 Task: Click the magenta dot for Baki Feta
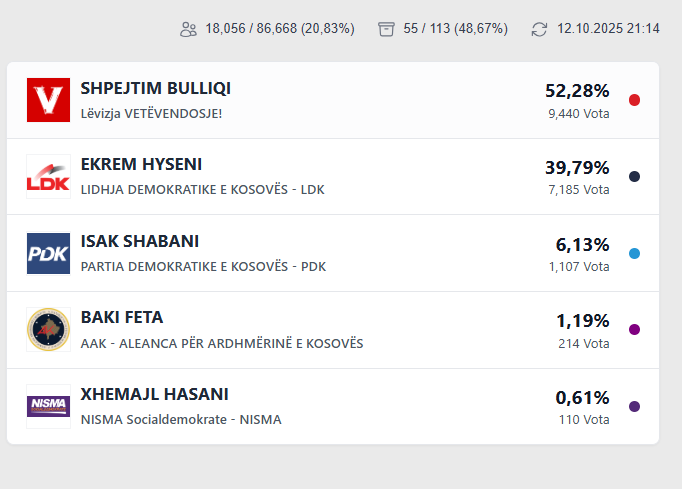click(x=634, y=330)
